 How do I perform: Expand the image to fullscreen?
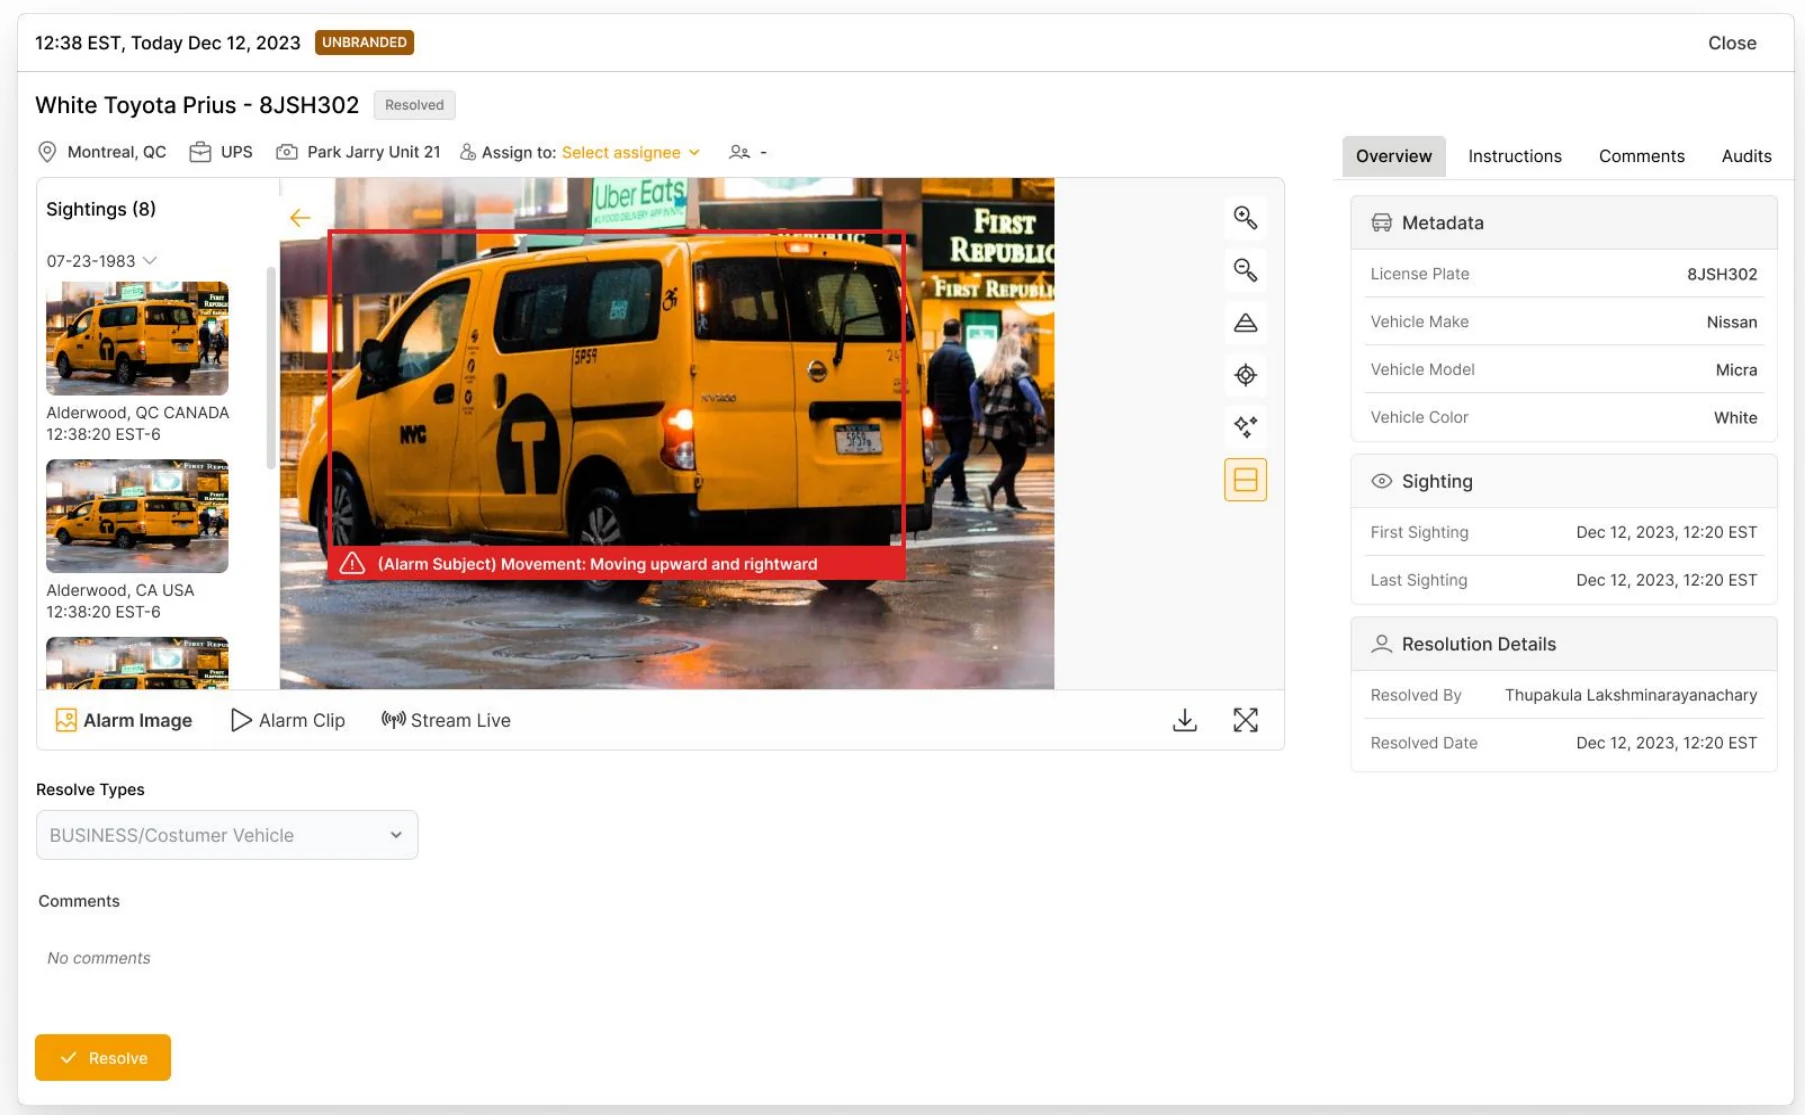[1245, 720]
